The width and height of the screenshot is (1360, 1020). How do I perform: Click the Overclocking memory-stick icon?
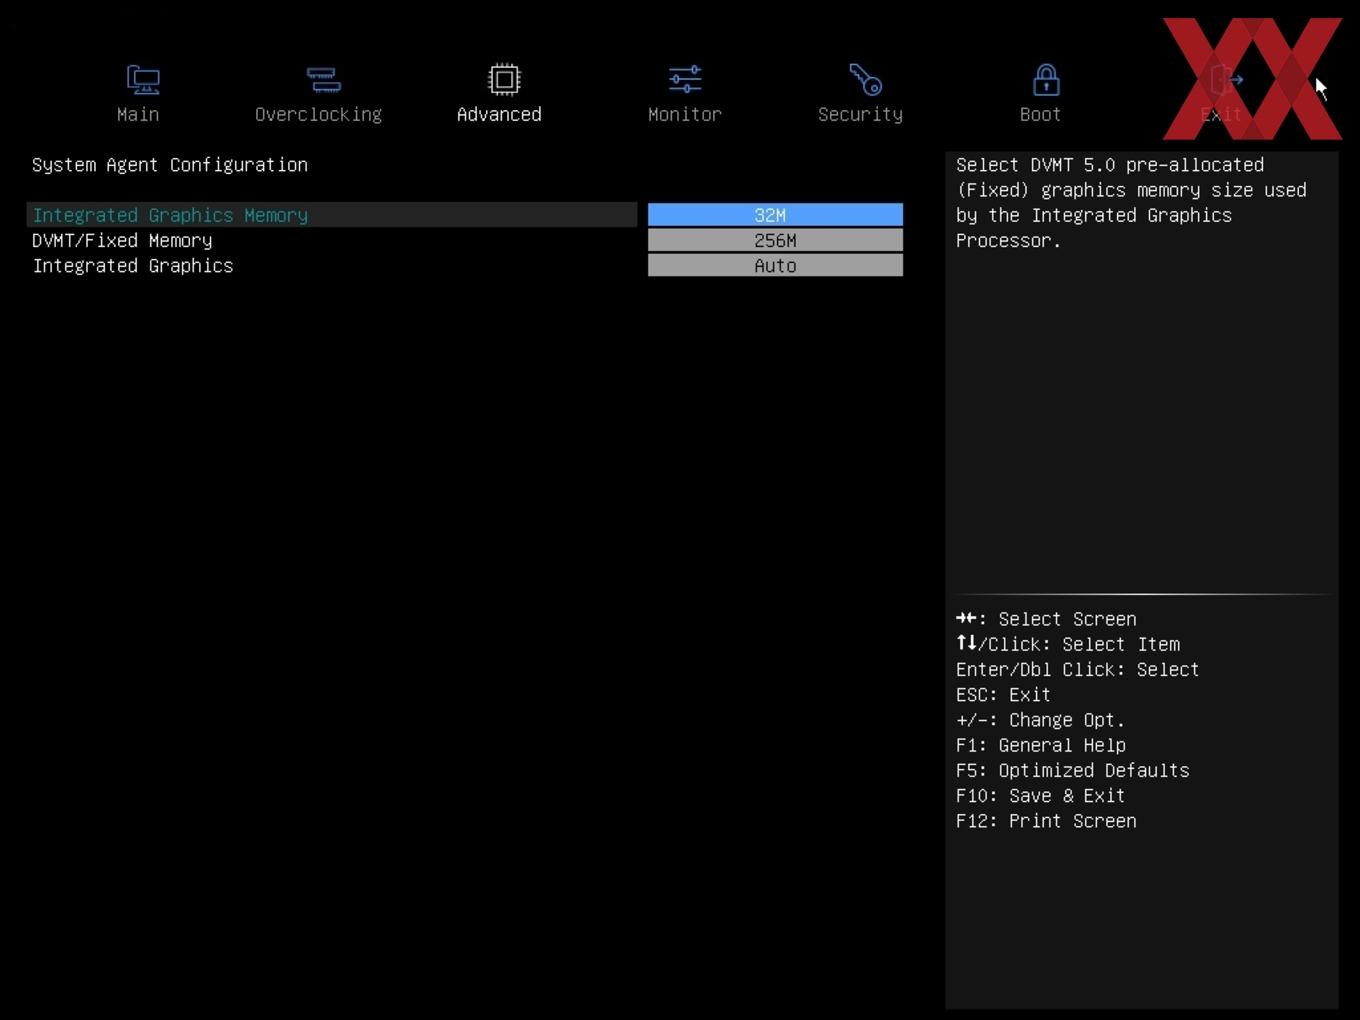pos(323,80)
